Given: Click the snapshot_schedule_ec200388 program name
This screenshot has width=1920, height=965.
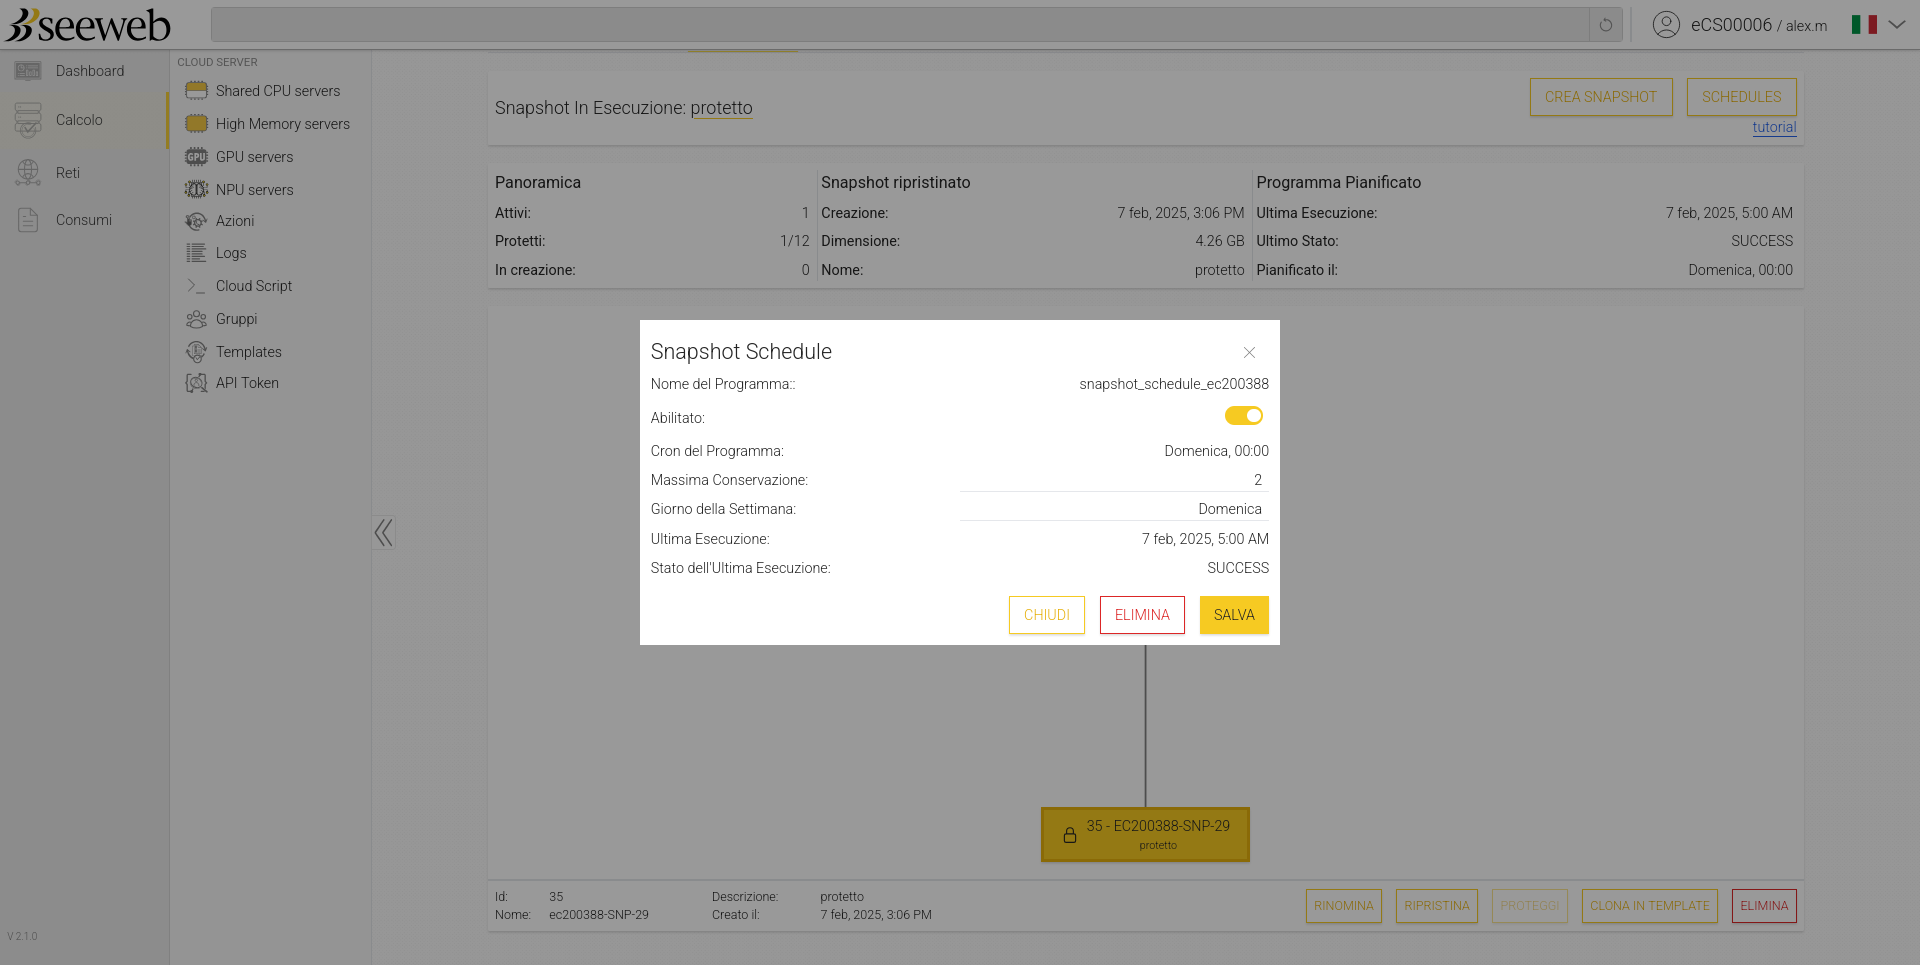Looking at the screenshot, I should pyautogui.click(x=1174, y=384).
